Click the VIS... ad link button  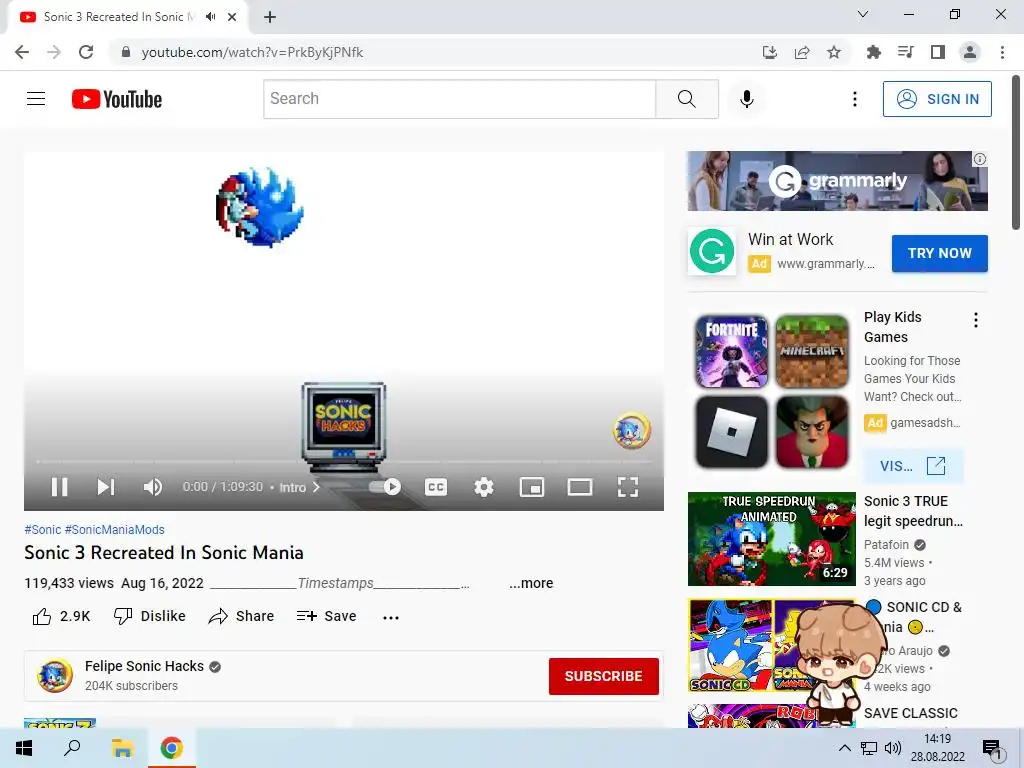(912, 466)
